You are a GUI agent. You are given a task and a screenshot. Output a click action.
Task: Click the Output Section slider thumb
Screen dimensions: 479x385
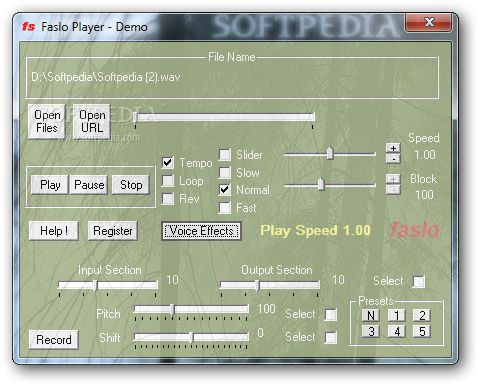pyautogui.click(x=257, y=285)
